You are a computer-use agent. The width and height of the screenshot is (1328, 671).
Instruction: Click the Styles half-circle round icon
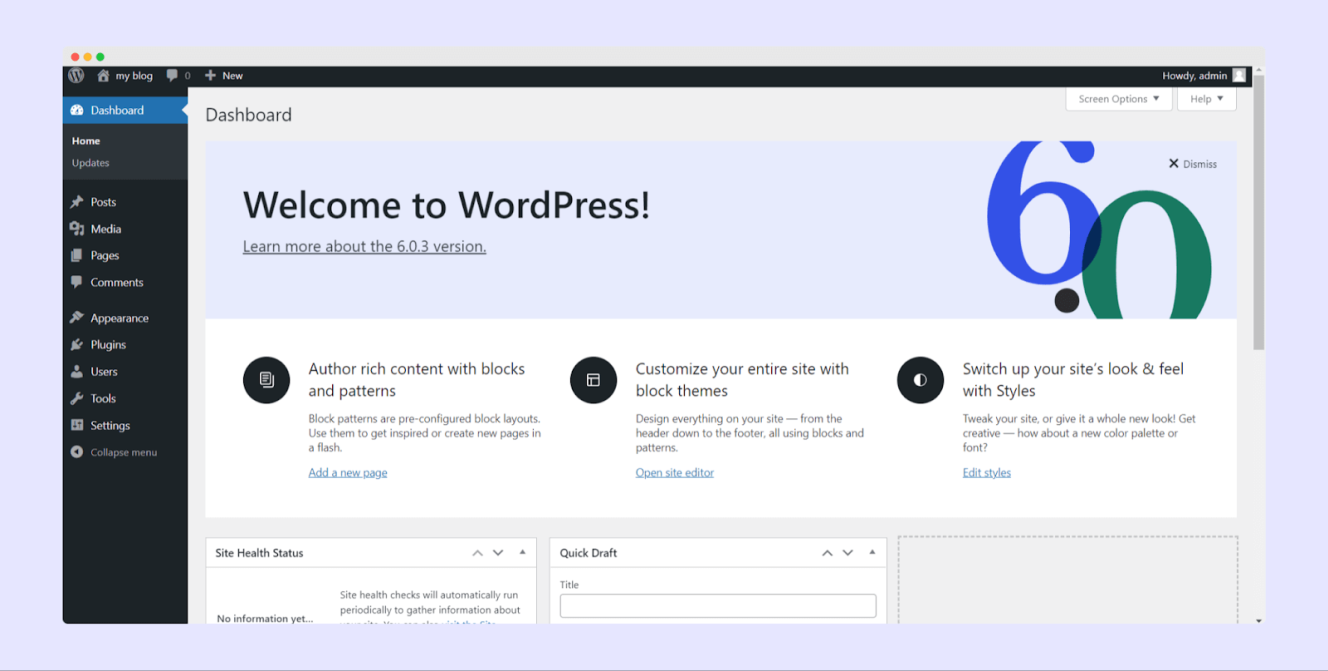pyautogui.click(x=920, y=380)
